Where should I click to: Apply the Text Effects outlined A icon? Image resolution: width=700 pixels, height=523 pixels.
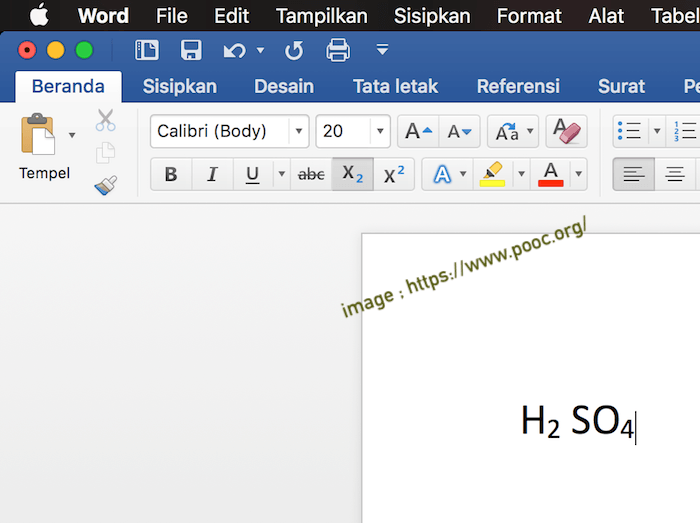click(442, 174)
